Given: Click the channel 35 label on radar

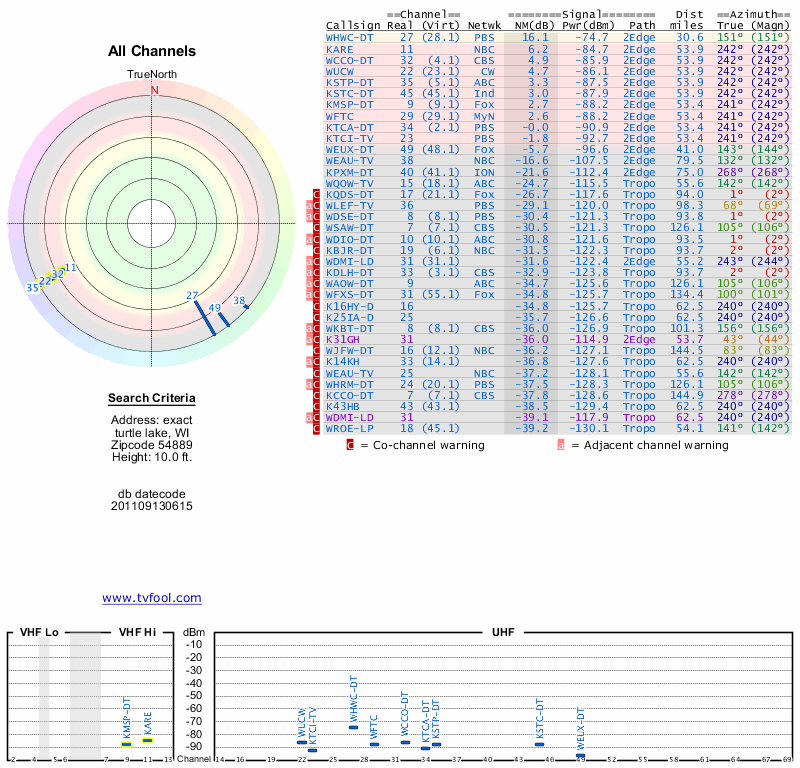Looking at the screenshot, I should [x=33, y=287].
